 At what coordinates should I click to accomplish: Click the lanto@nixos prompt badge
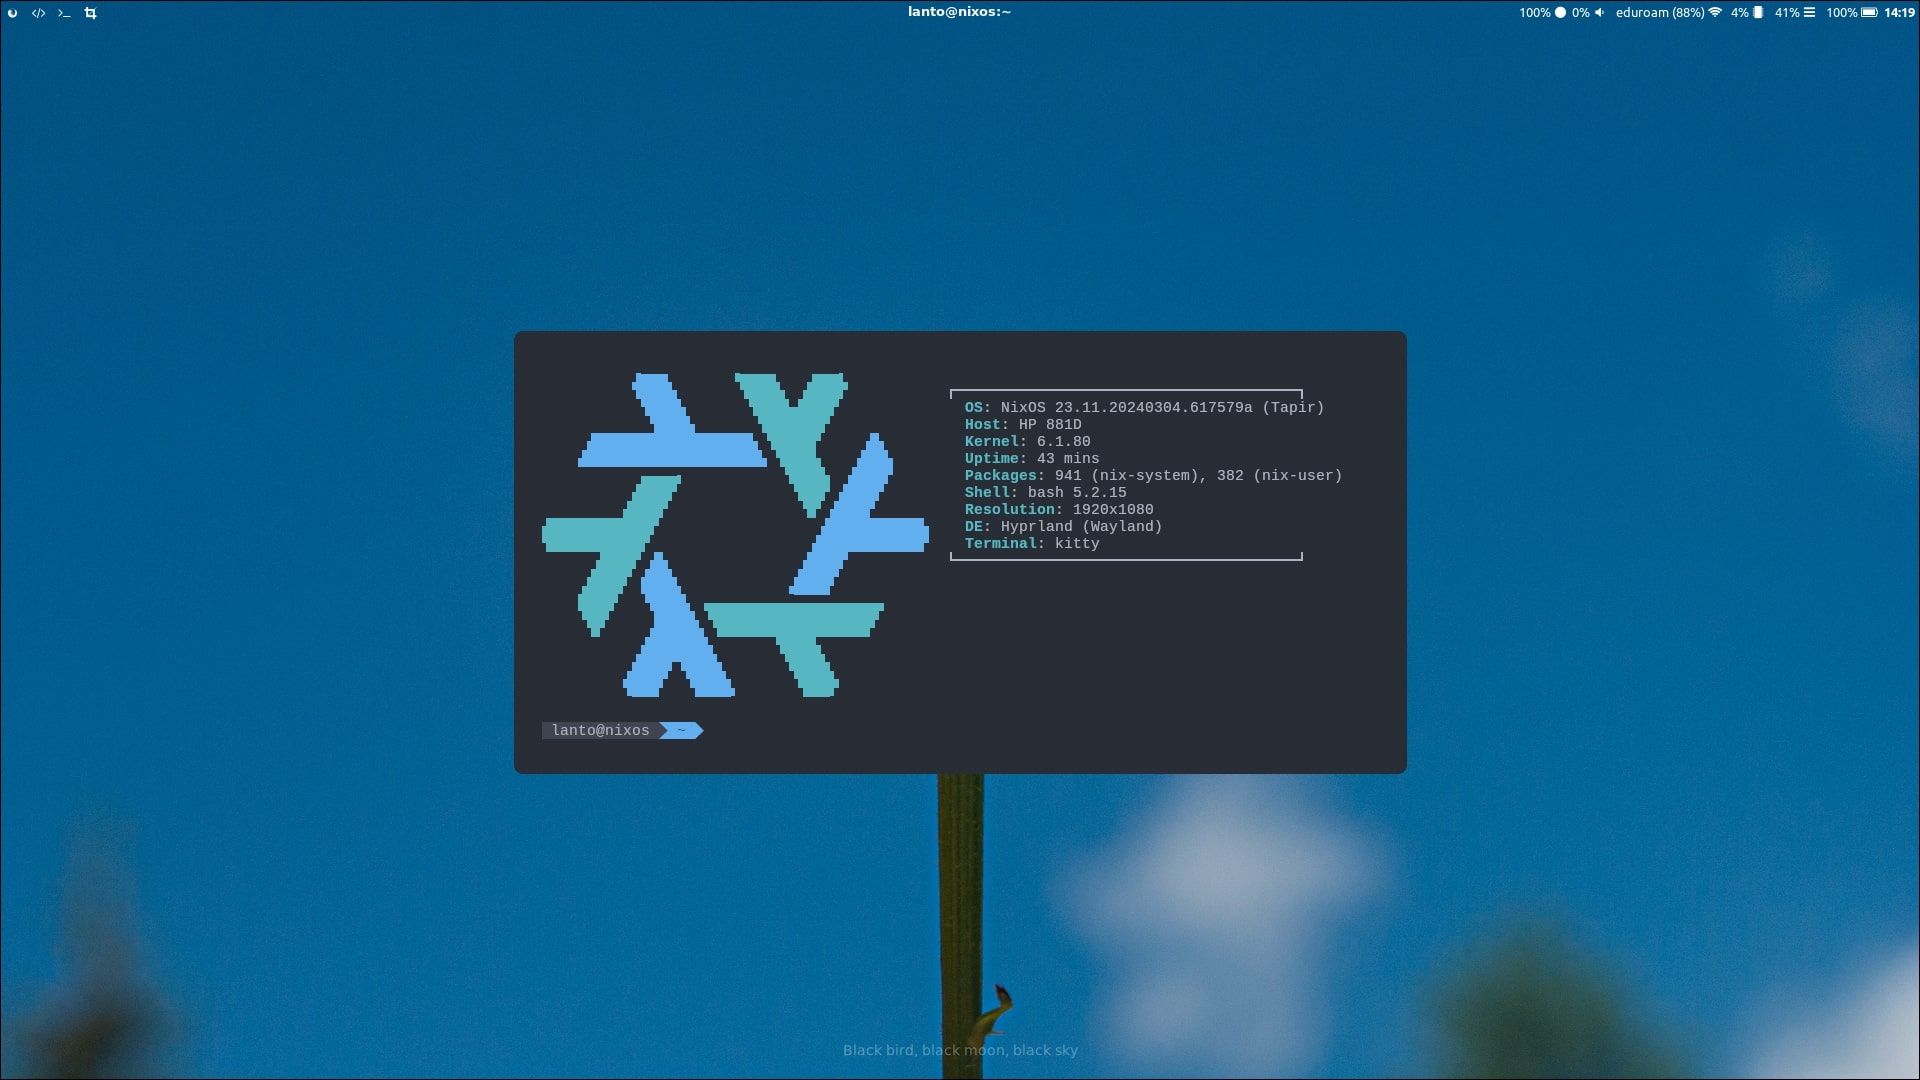(x=601, y=730)
